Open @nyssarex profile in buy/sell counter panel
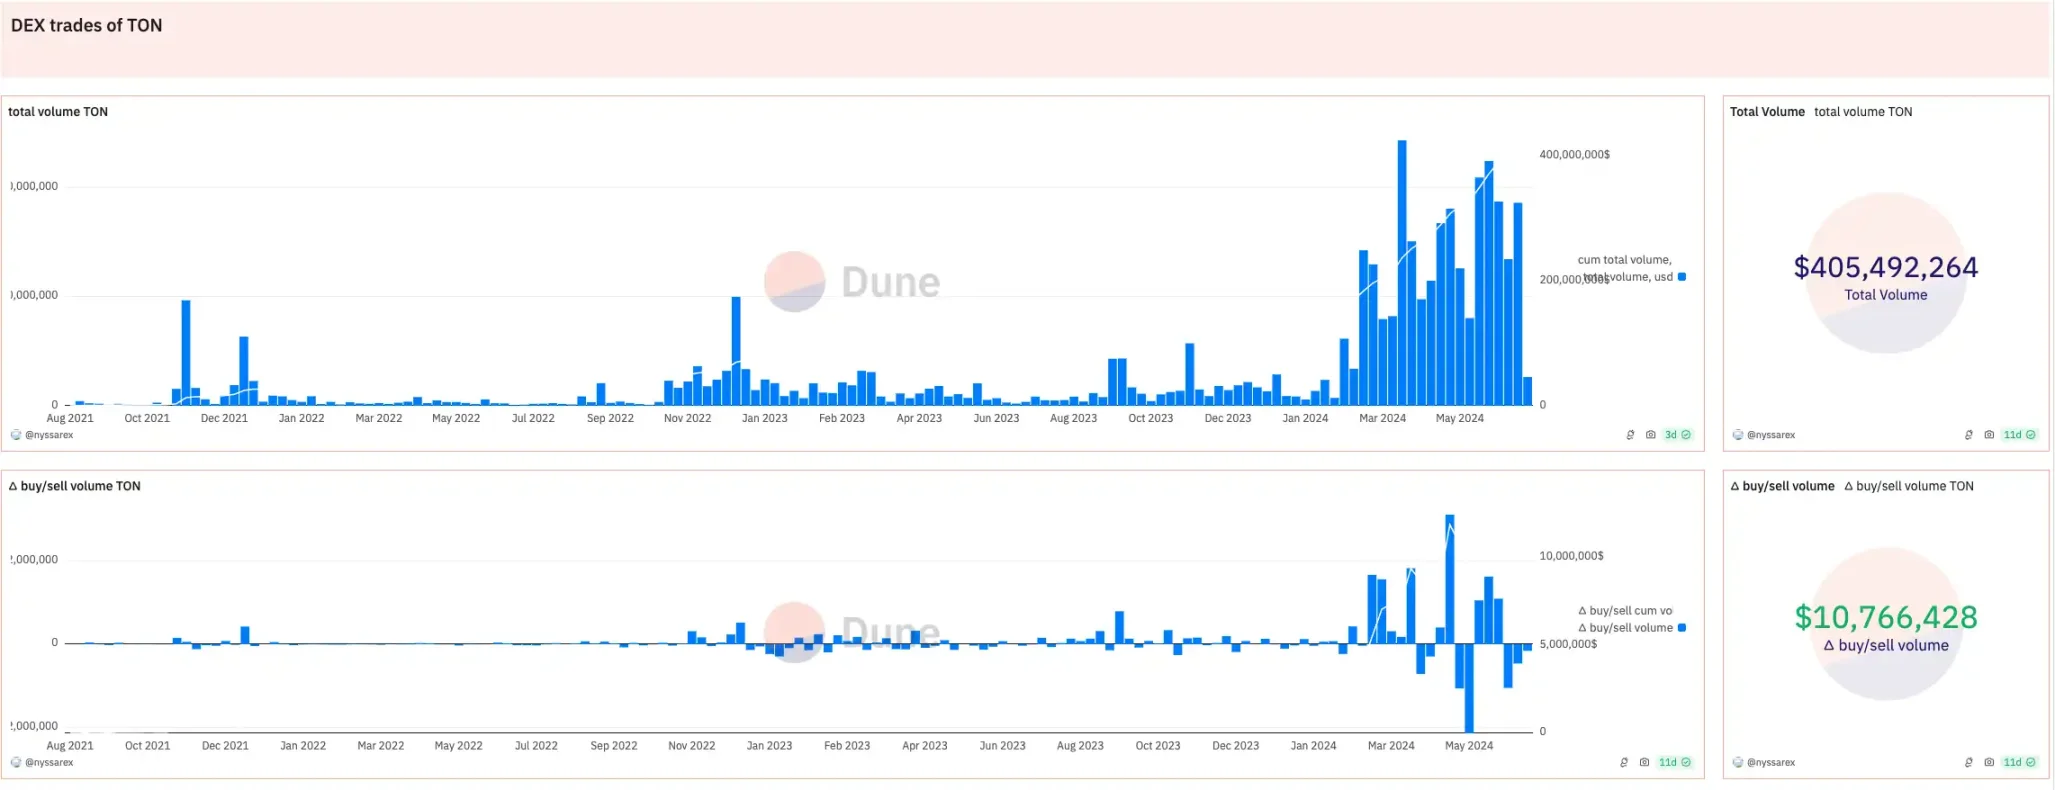Image resolution: width=2055 pixels, height=790 pixels. click(1770, 762)
